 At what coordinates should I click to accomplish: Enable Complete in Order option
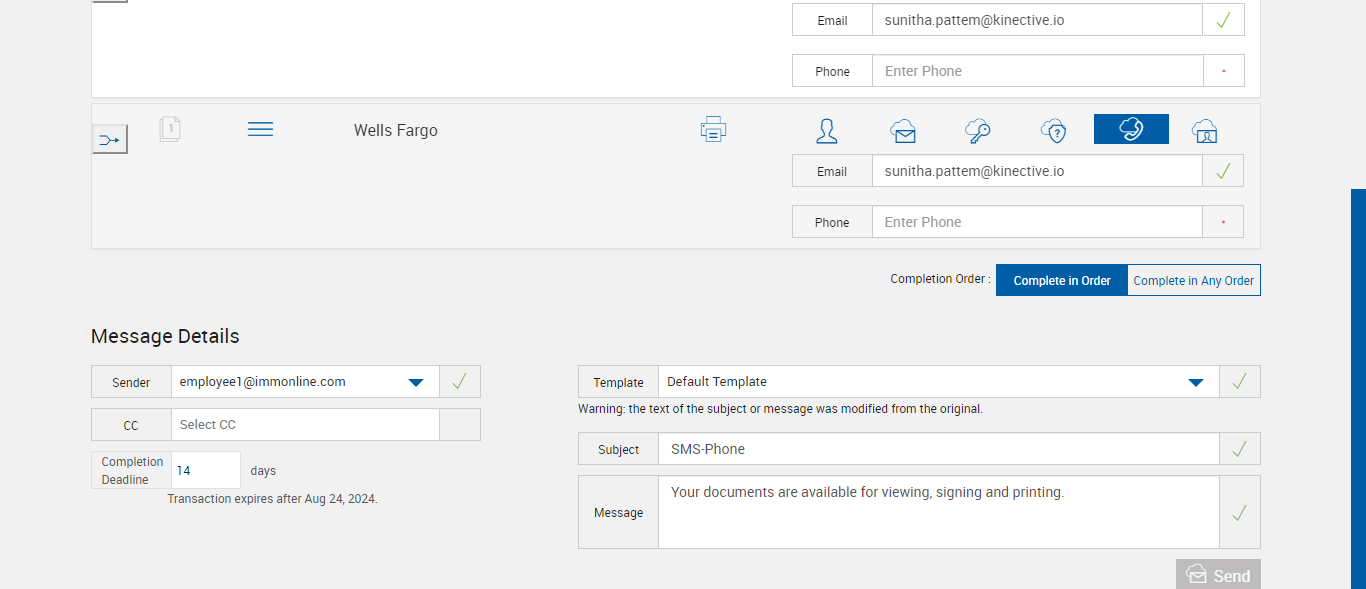click(x=1062, y=281)
